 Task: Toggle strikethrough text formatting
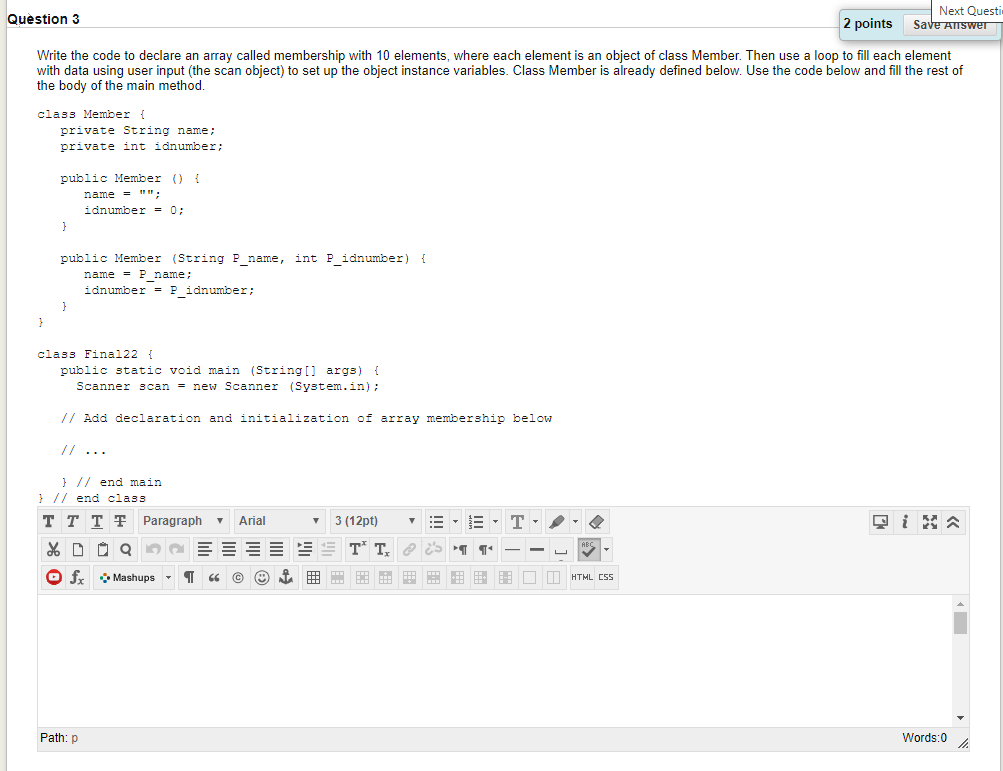click(120, 521)
